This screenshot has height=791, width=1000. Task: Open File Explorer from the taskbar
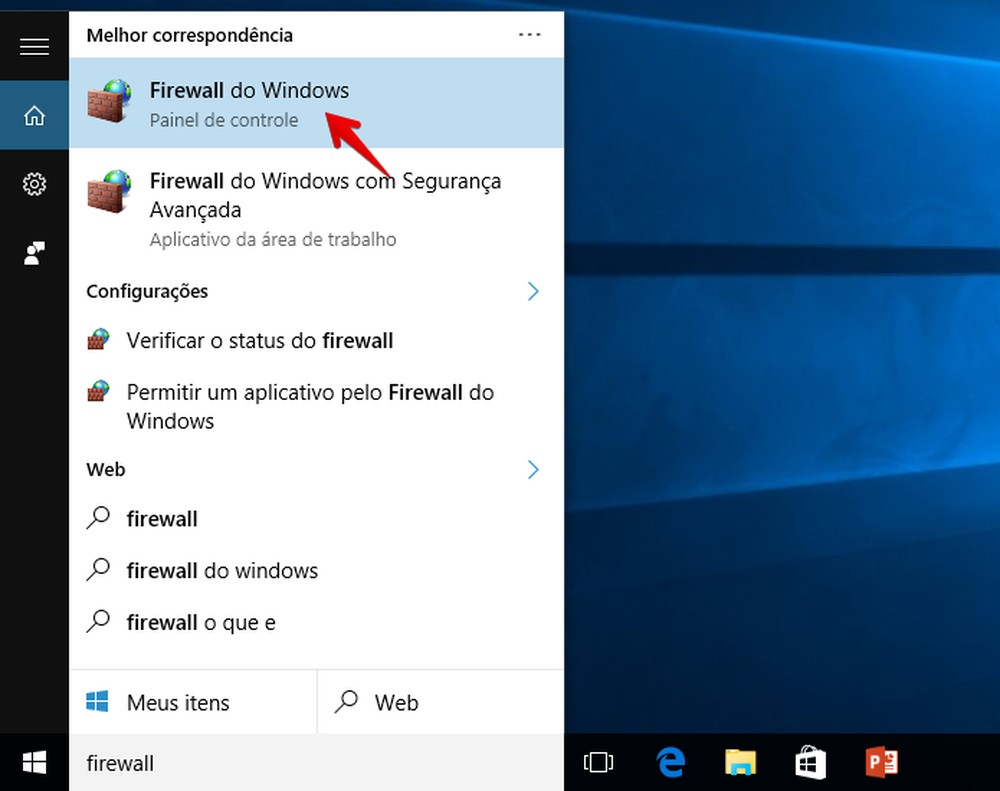pos(740,762)
